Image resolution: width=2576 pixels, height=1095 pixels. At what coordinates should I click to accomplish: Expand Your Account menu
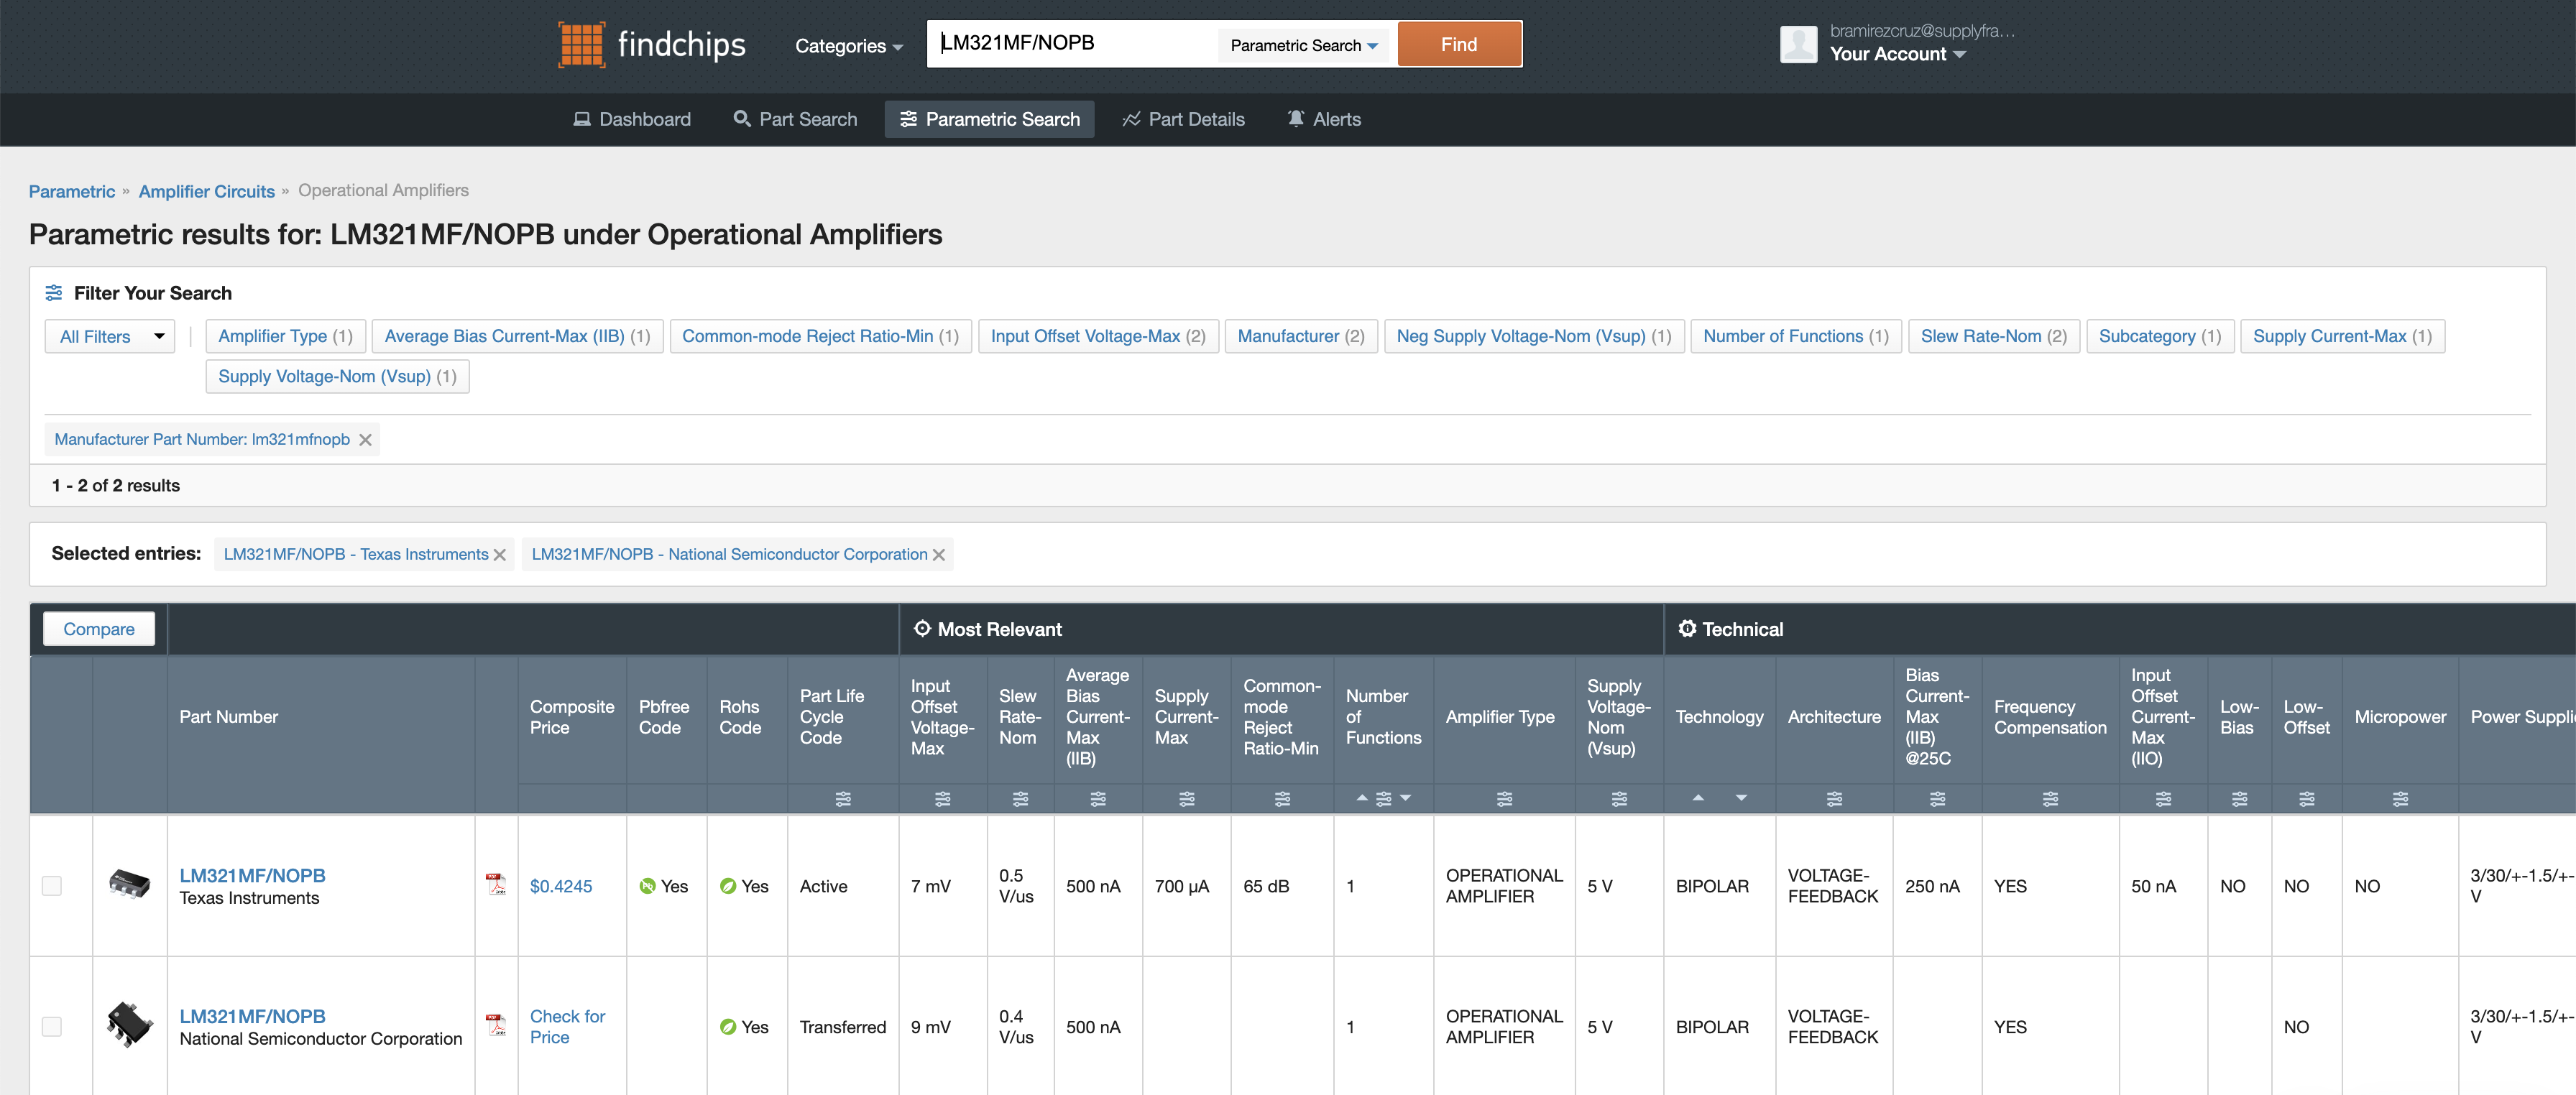[x=1897, y=54]
